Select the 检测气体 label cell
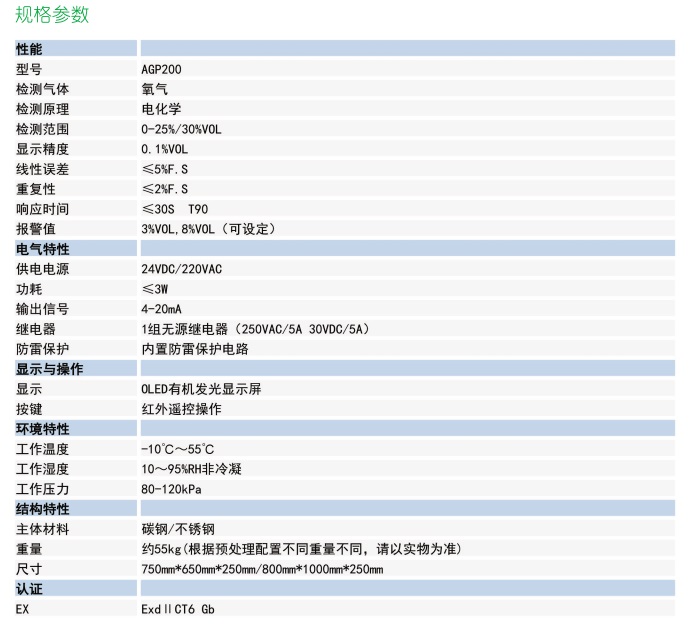 pos(43,89)
